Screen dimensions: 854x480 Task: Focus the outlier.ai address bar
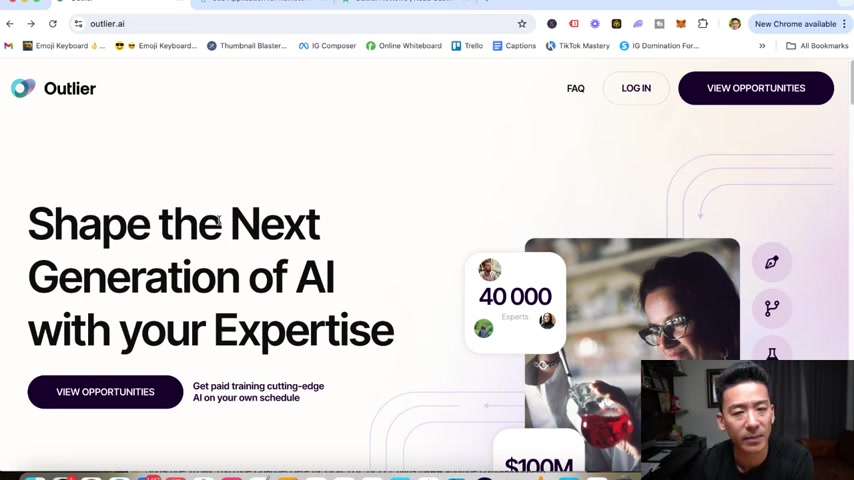click(300, 24)
